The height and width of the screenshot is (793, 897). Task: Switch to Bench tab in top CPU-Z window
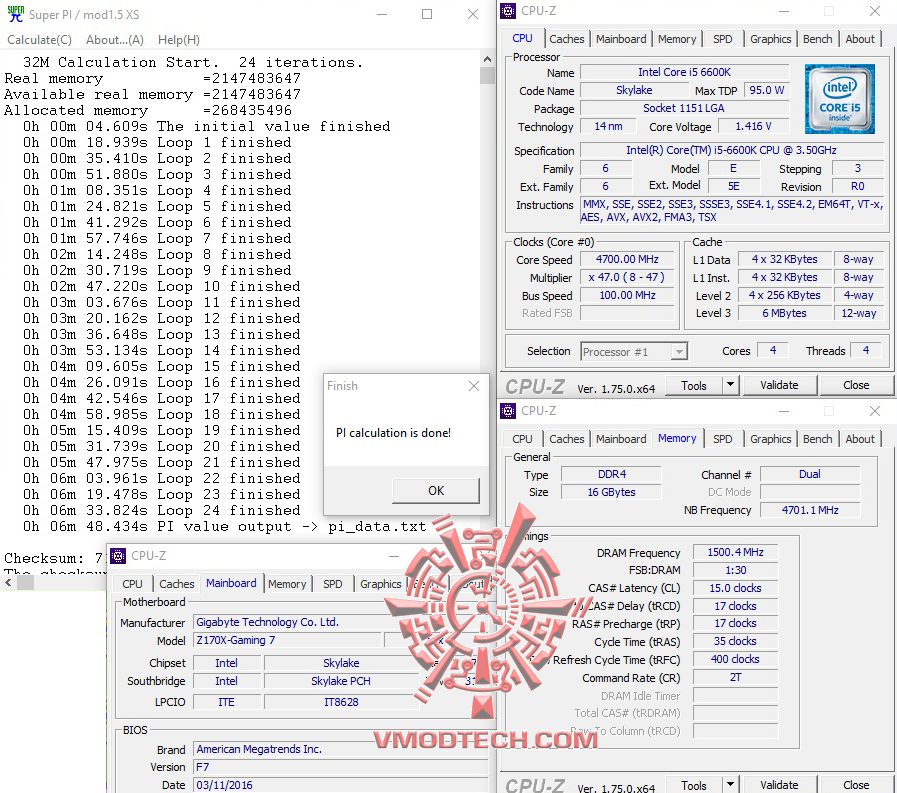point(817,39)
